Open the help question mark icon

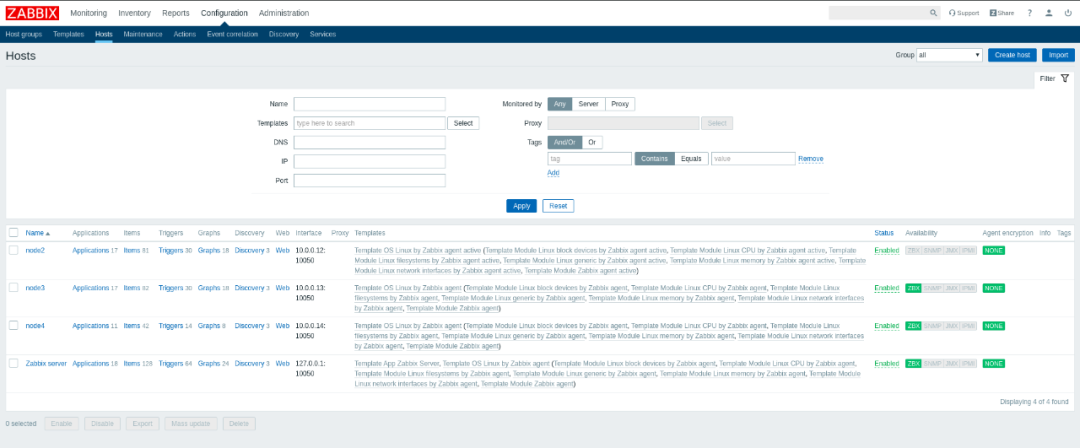(x=1030, y=13)
